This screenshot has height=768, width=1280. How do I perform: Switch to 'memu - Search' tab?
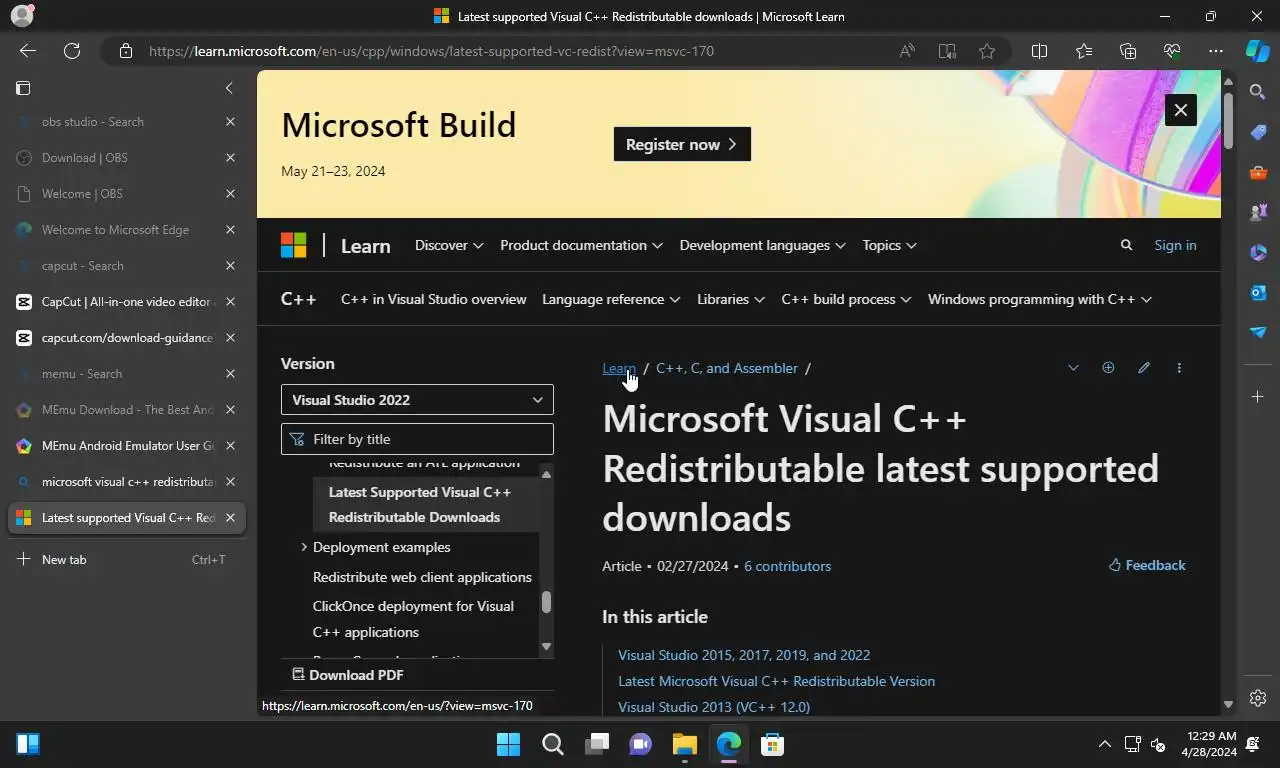pyautogui.click(x=126, y=374)
